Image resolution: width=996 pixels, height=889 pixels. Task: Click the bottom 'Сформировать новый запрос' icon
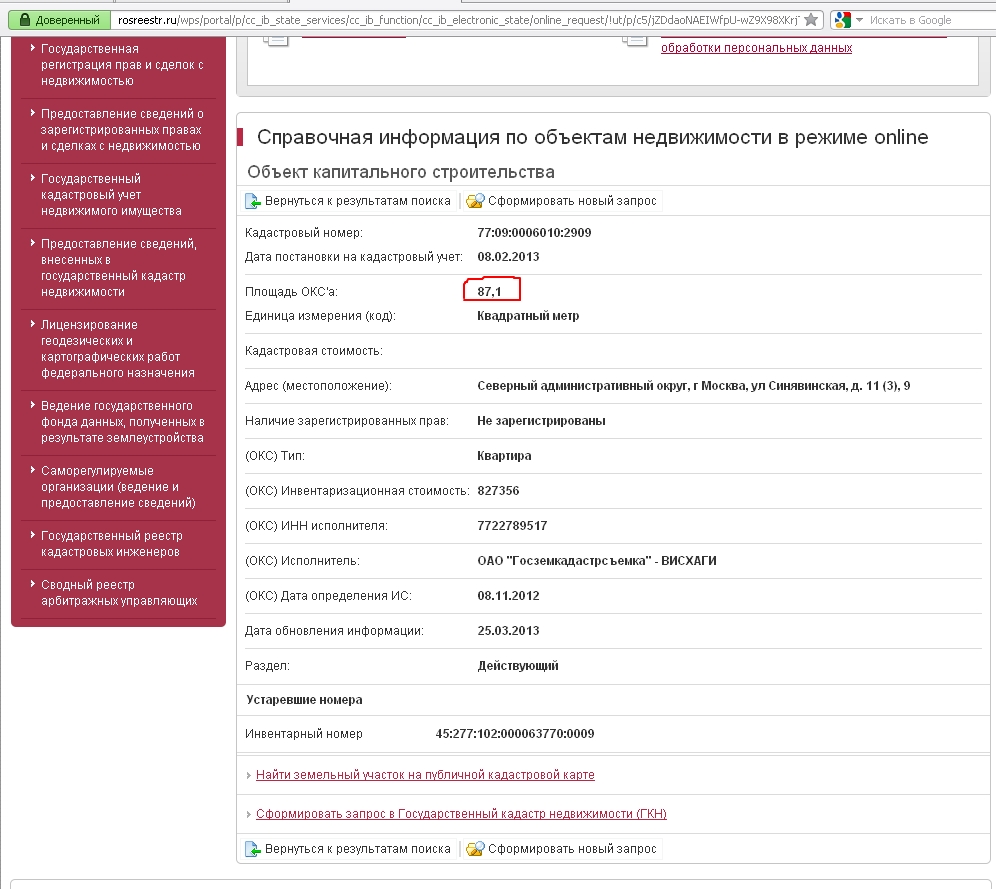(x=476, y=849)
